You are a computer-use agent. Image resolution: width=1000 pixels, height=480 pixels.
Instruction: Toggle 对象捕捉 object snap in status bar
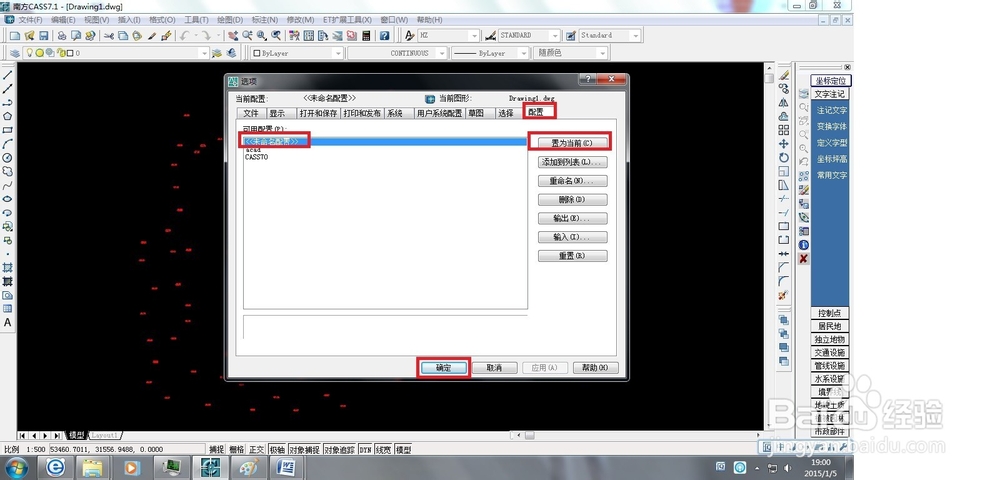[x=304, y=449]
